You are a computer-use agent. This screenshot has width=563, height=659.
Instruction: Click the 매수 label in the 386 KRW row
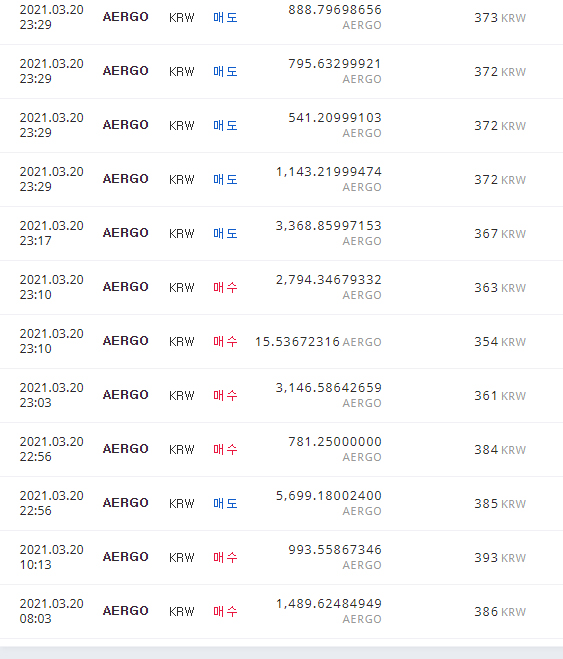(x=225, y=611)
